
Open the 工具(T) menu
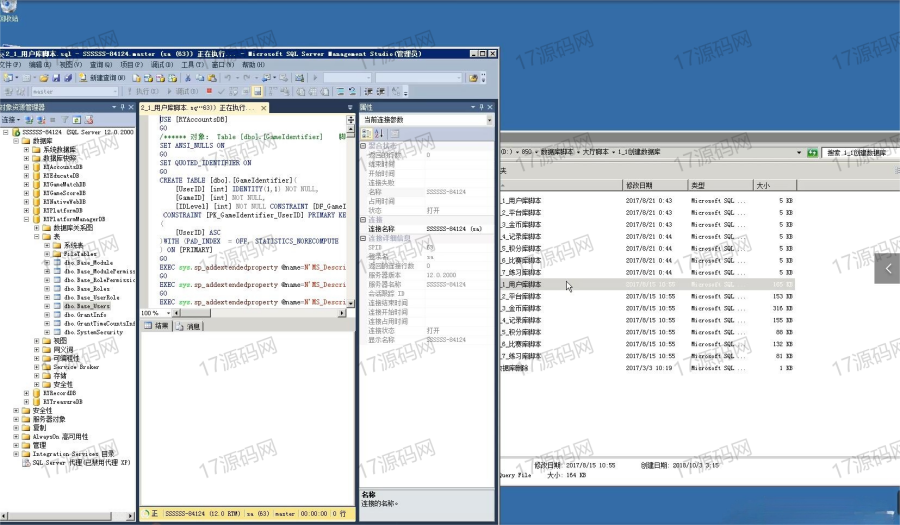point(192,65)
